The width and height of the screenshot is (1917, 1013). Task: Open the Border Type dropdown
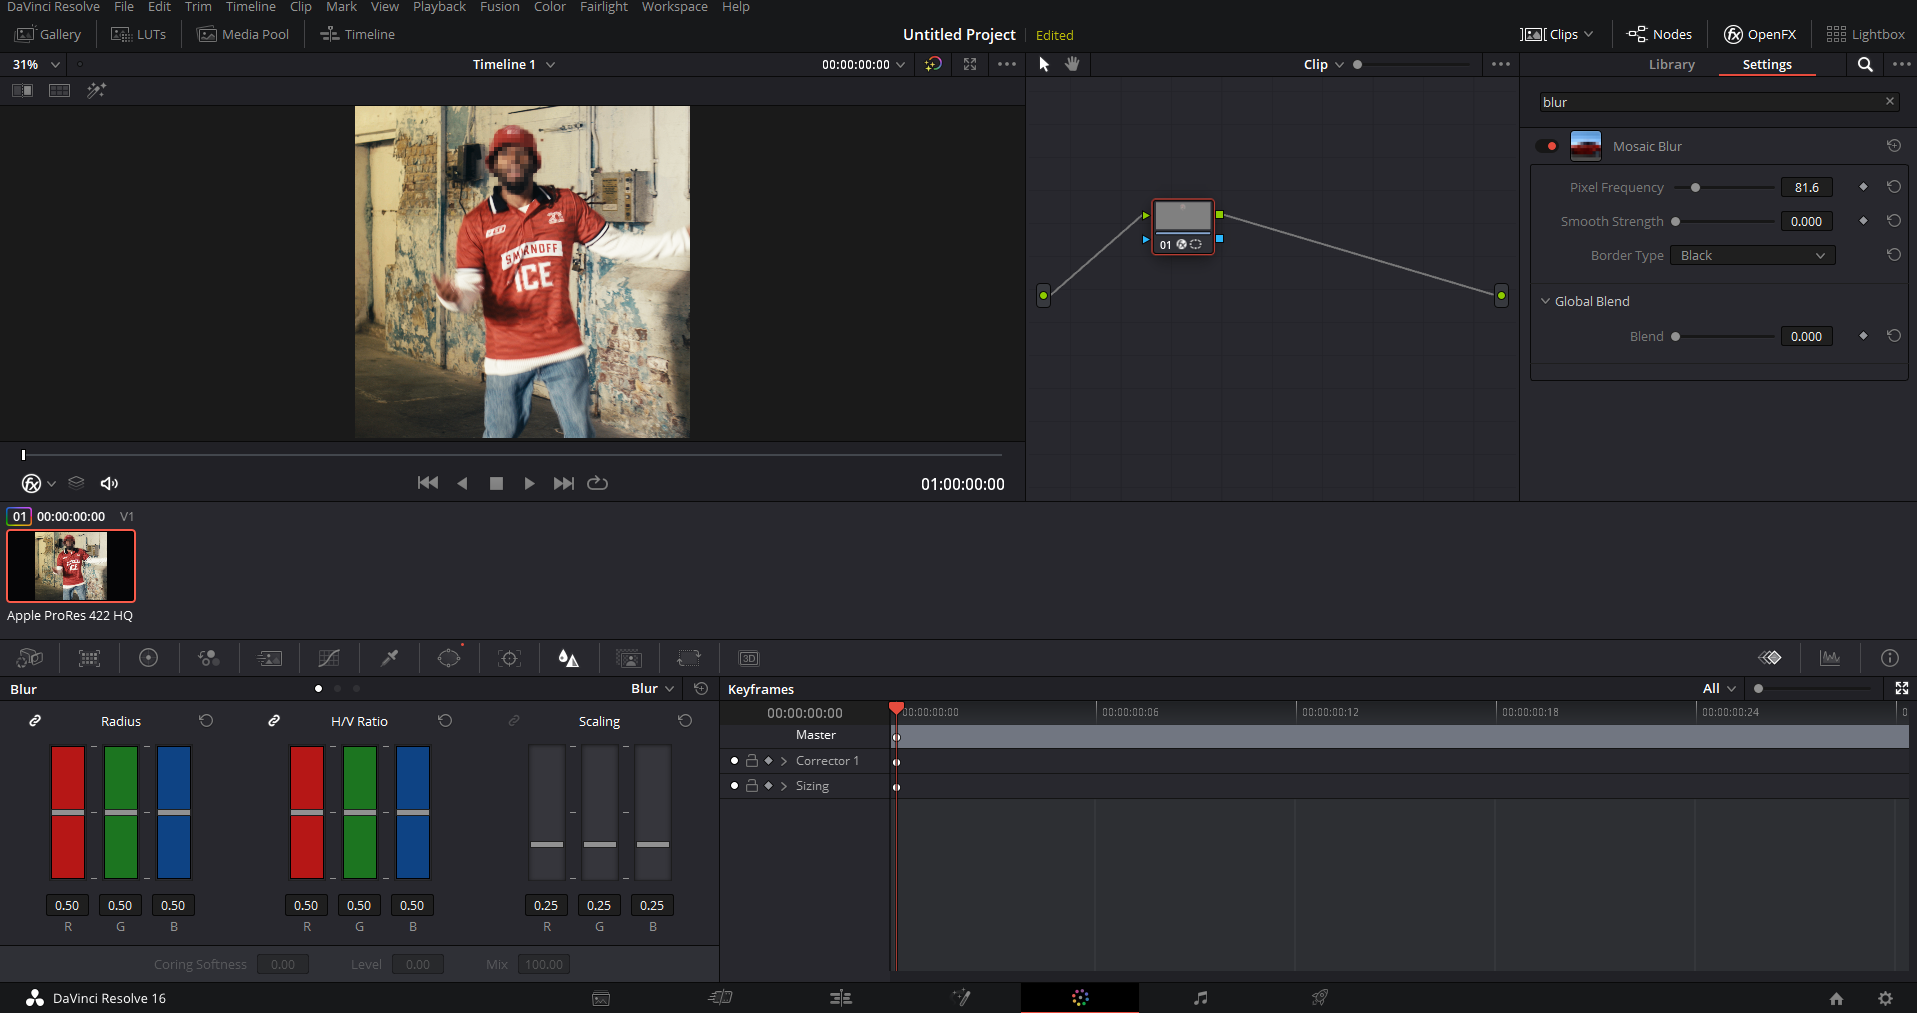(1751, 255)
